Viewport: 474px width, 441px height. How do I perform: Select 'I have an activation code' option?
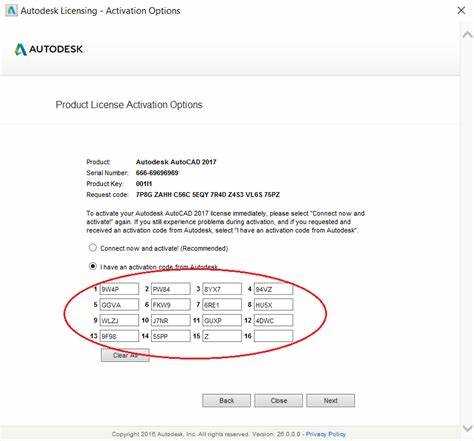(x=93, y=266)
